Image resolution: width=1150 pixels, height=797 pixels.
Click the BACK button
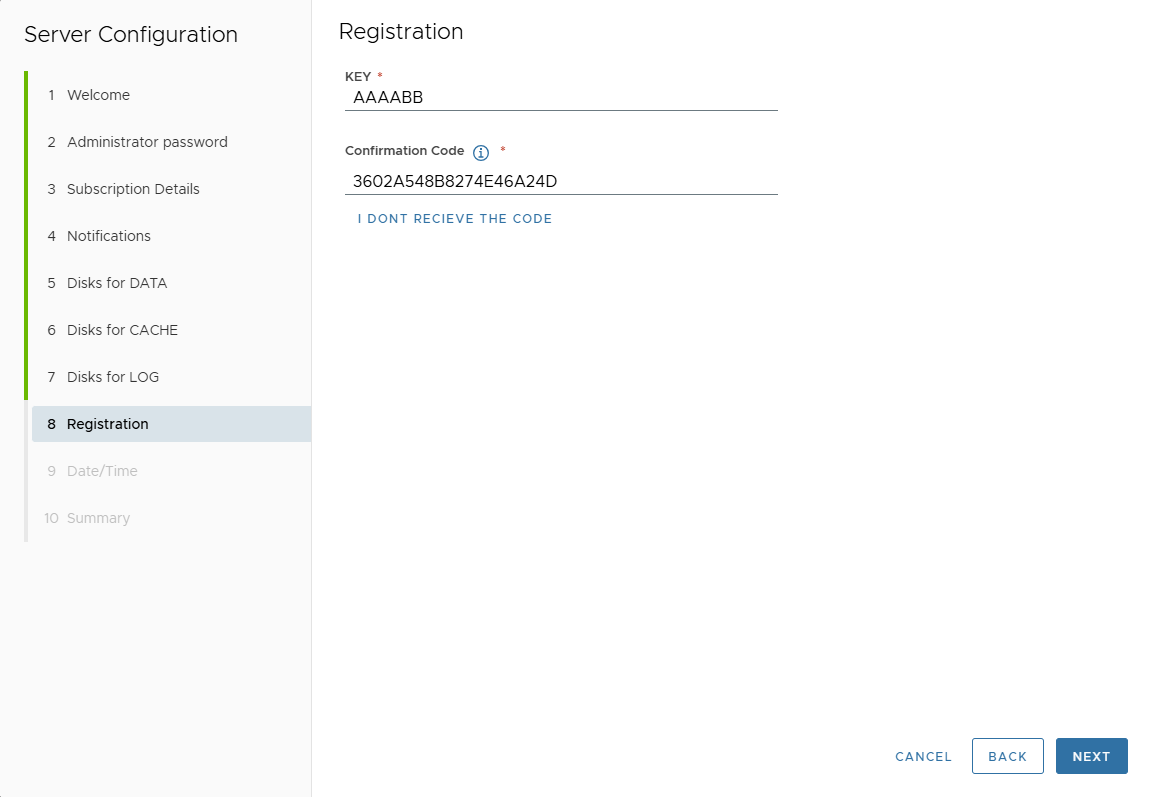[1007, 756]
